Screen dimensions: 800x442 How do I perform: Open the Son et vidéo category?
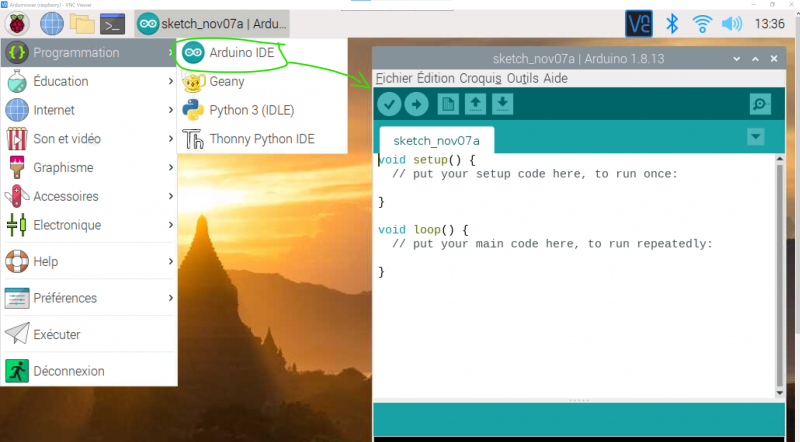[89, 139]
